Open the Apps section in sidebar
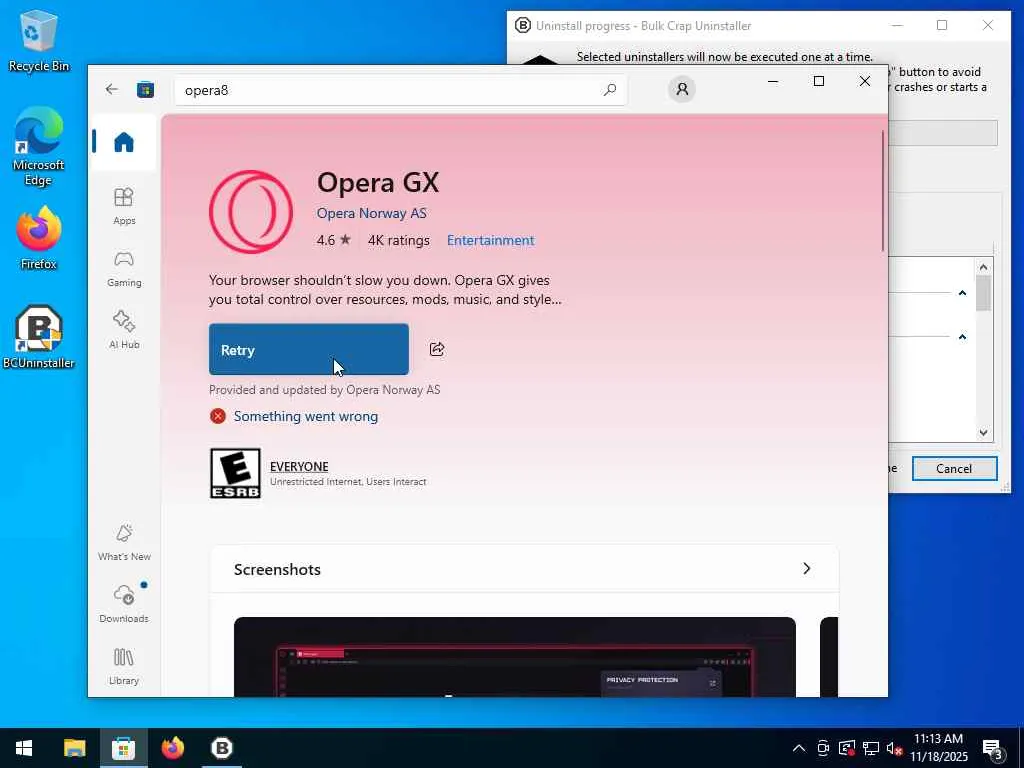The height and width of the screenshot is (768, 1024). [123, 206]
